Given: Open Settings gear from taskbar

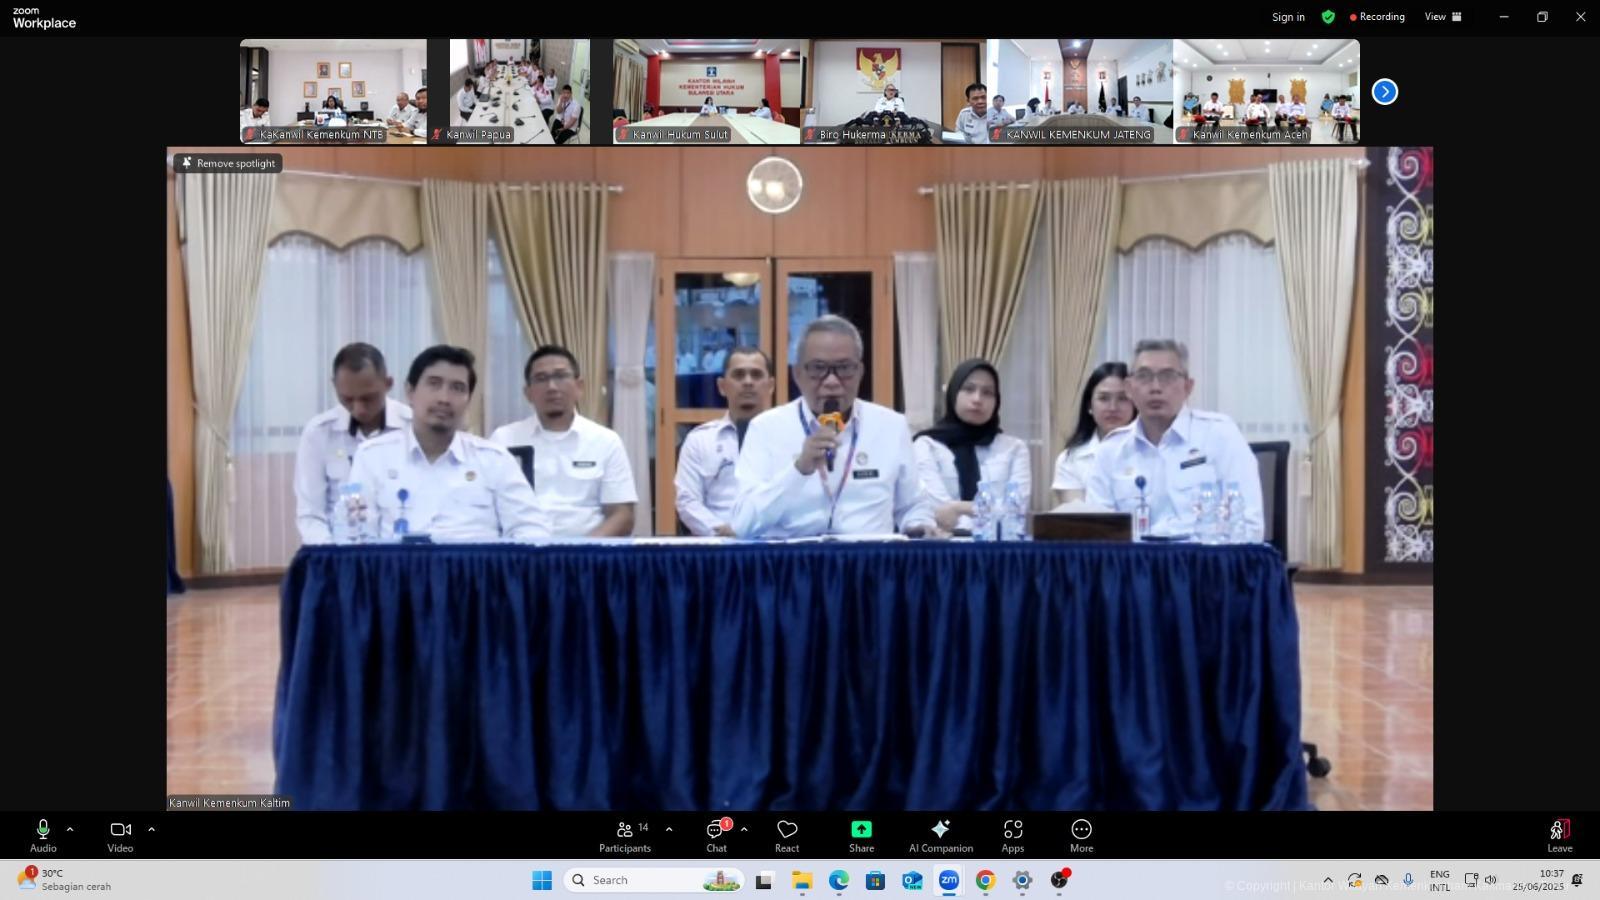Looking at the screenshot, I should coord(1022,880).
